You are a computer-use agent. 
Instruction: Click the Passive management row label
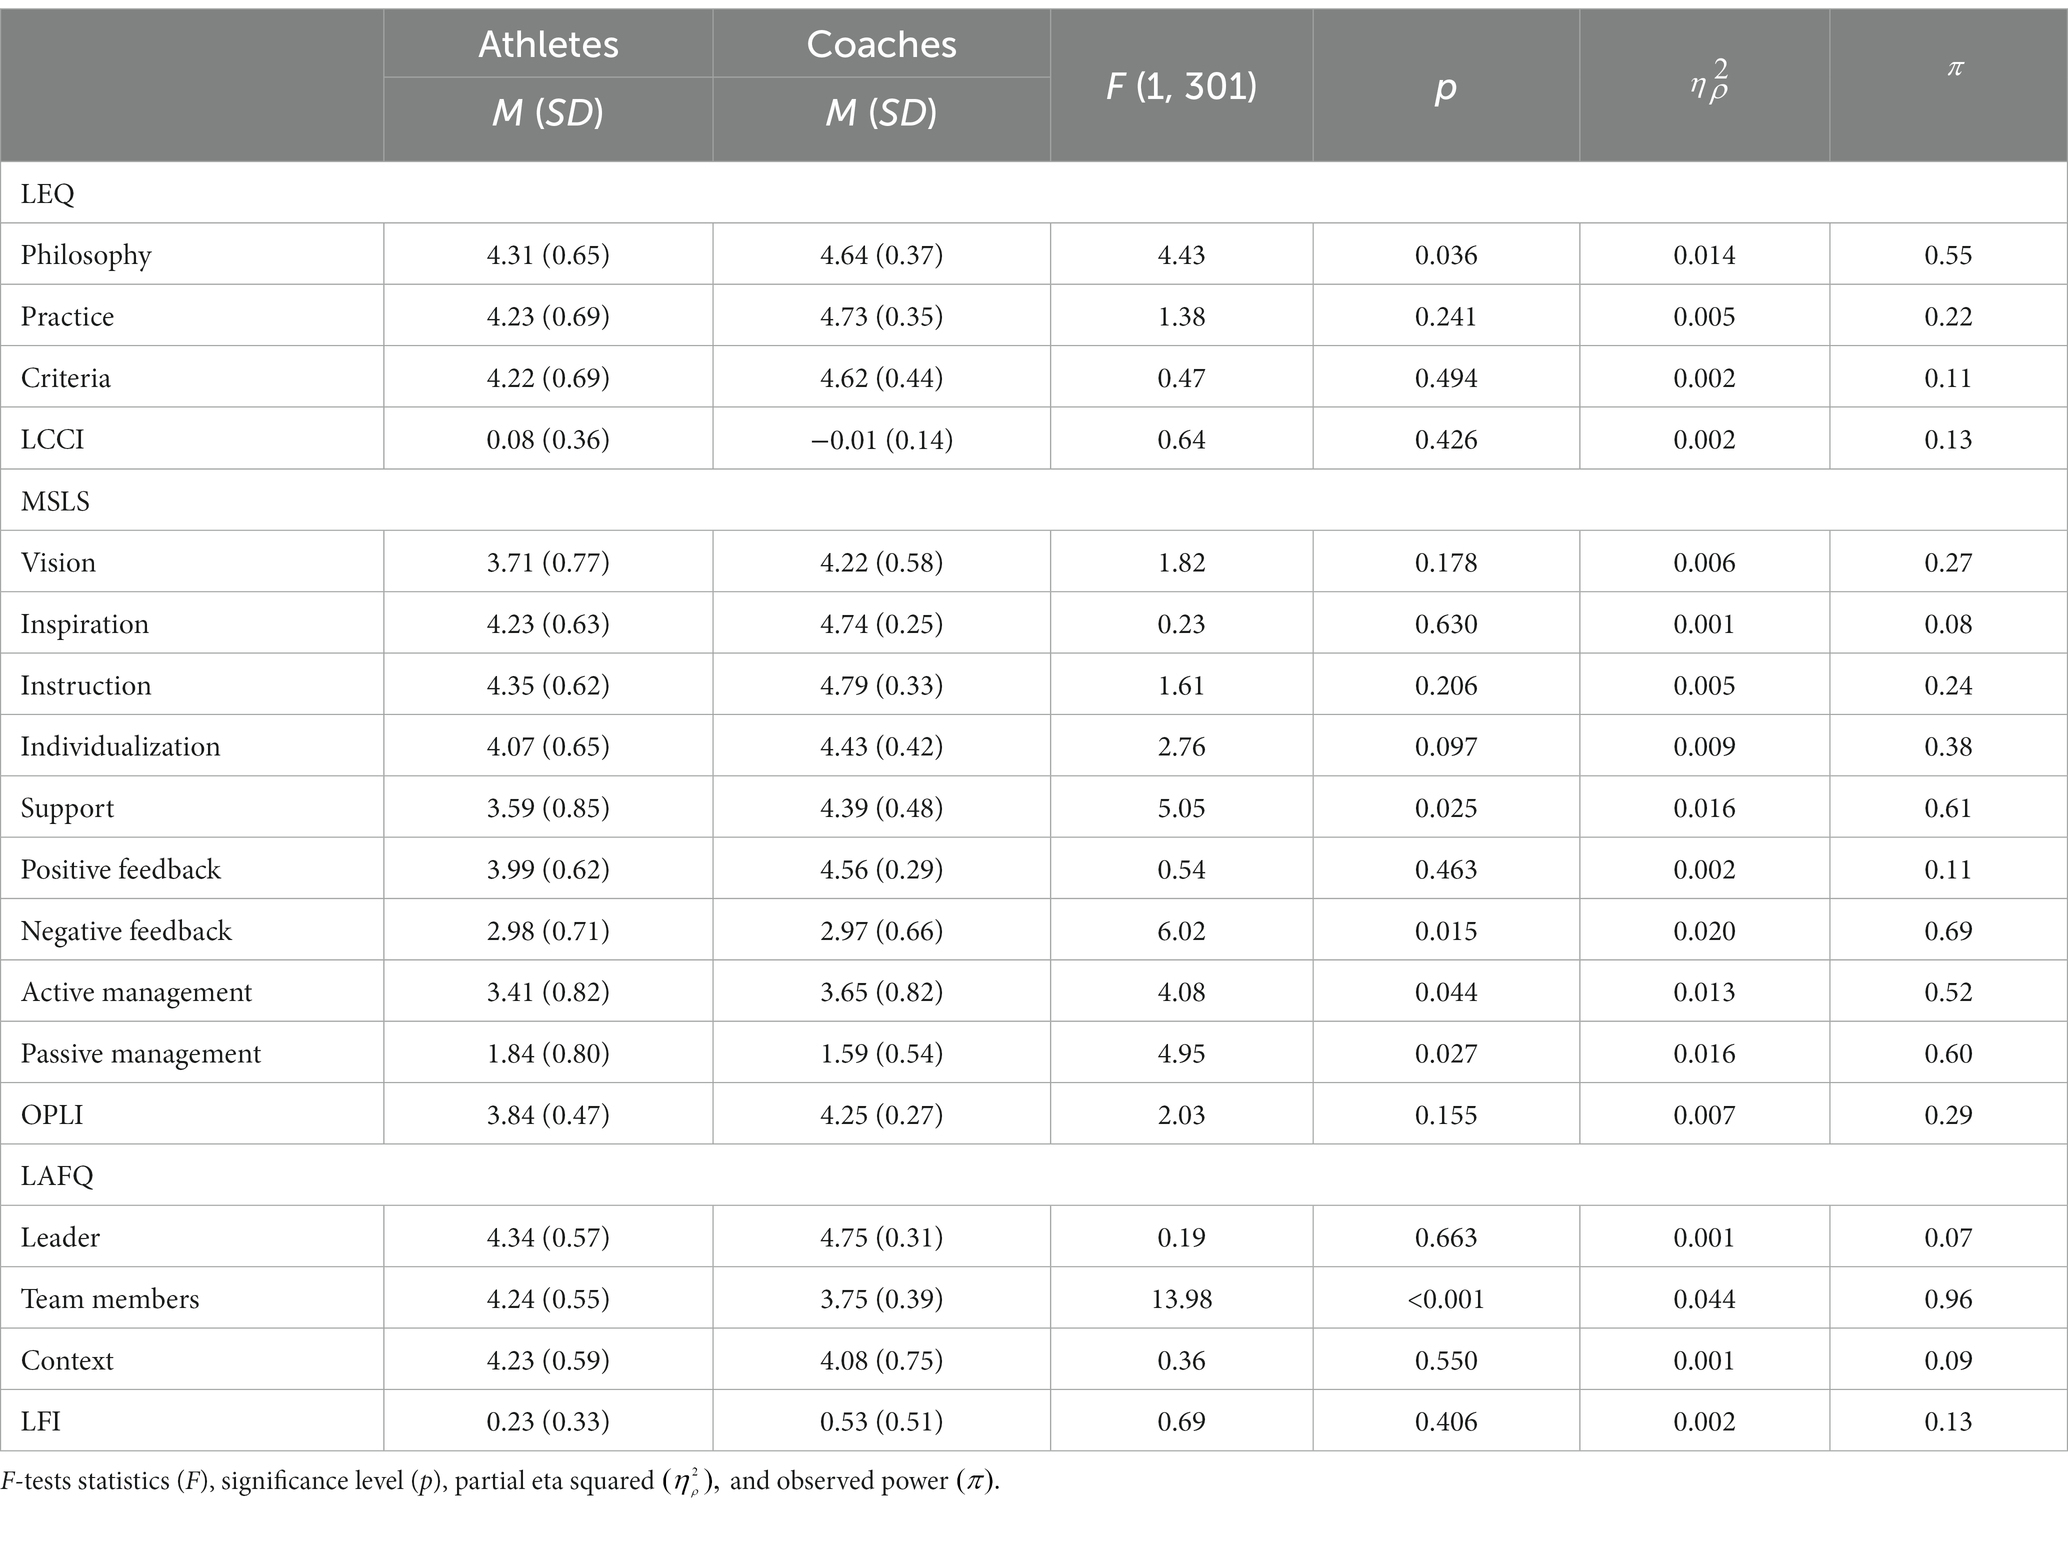[141, 1053]
